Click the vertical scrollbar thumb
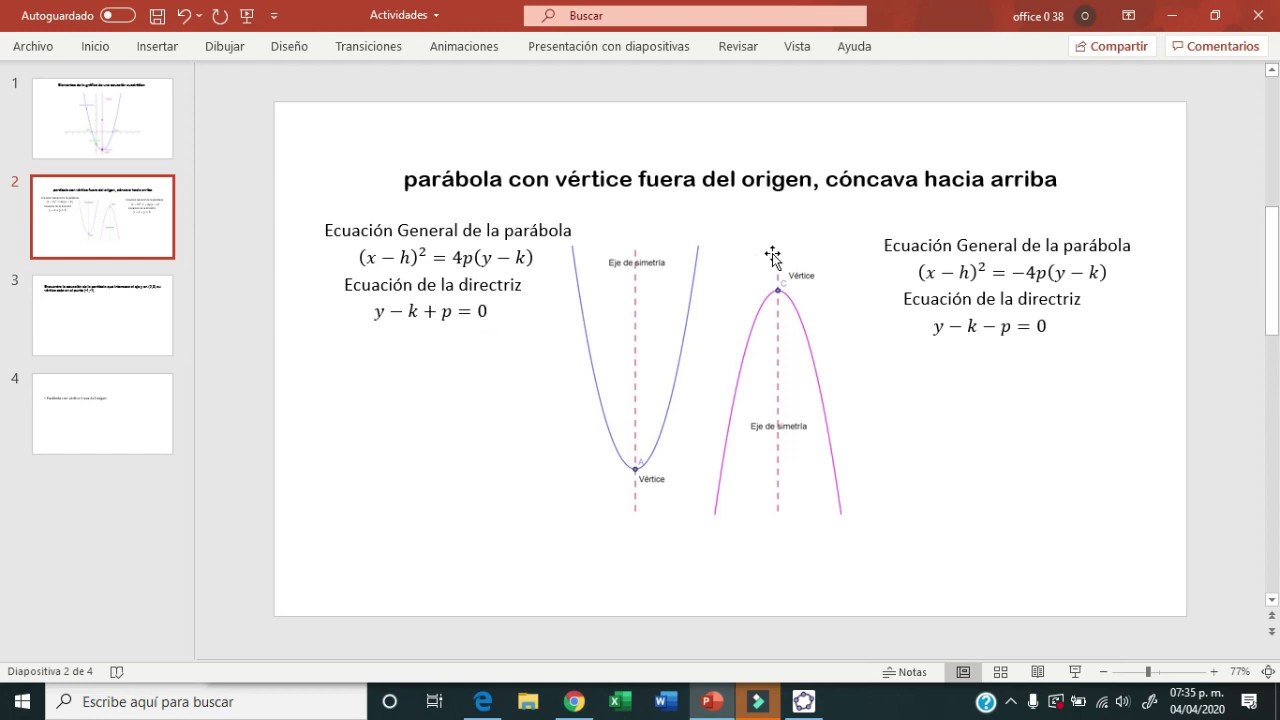The height and width of the screenshot is (720, 1280). click(1272, 270)
